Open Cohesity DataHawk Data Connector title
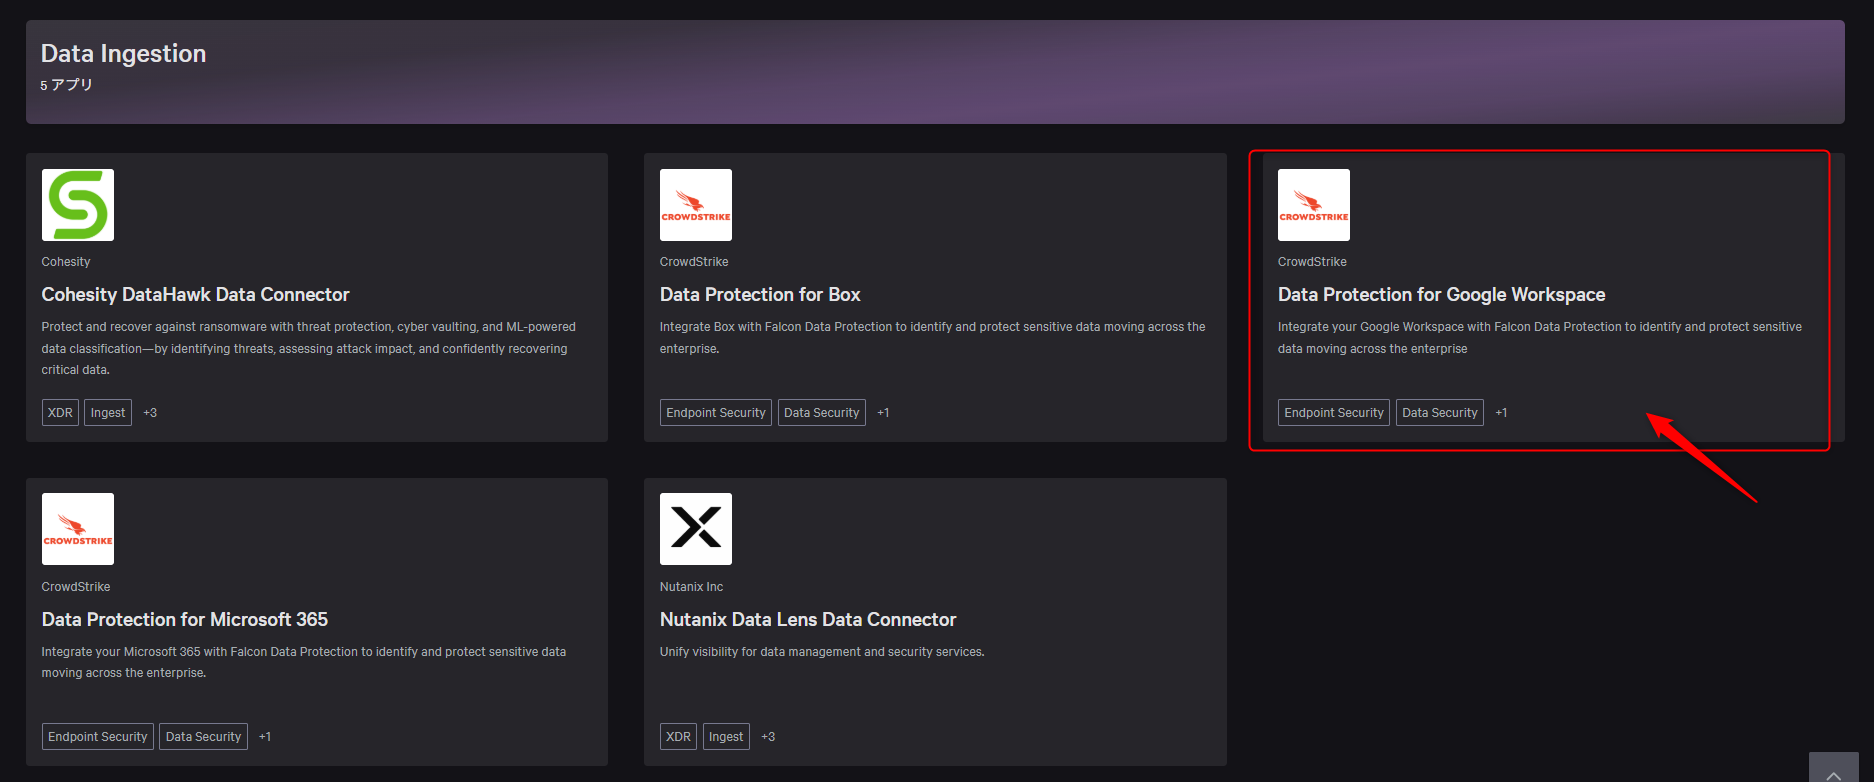Screen dimensions: 1874x782 point(195,294)
